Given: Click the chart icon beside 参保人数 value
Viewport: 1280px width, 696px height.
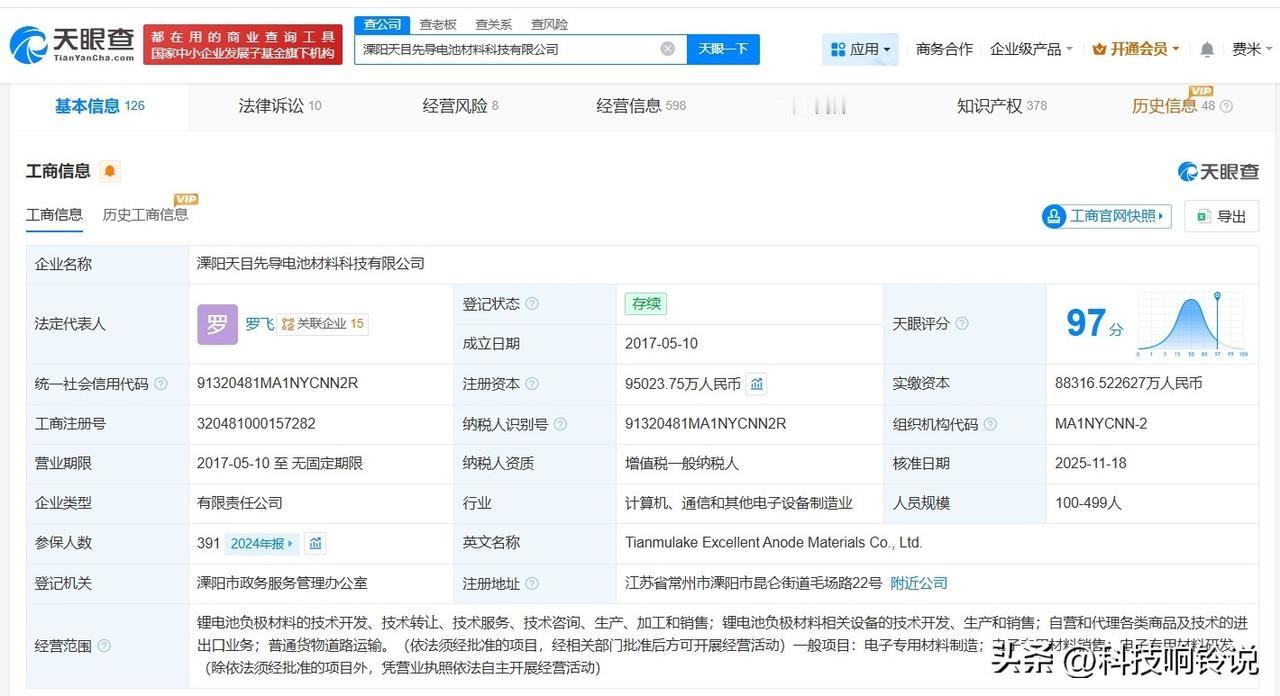Looking at the screenshot, I should tap(316, 544).
